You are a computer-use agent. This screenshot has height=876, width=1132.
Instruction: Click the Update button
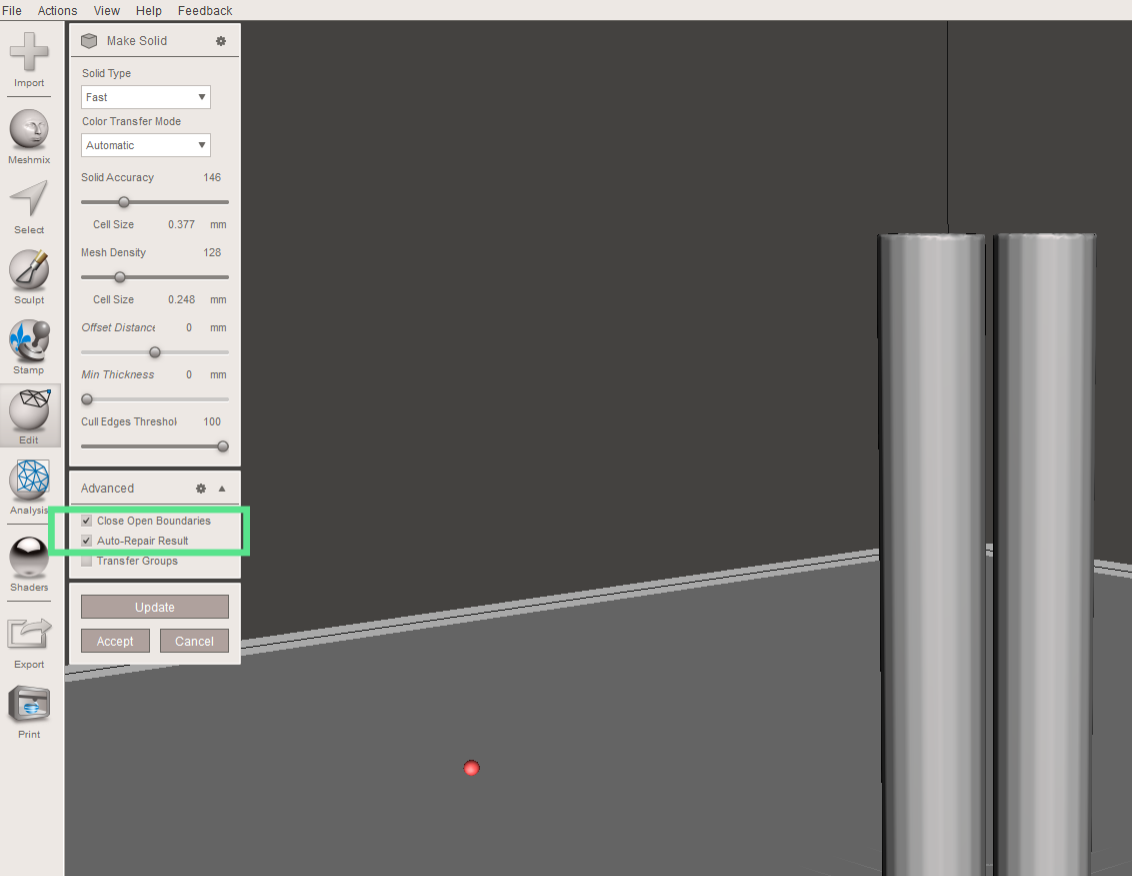click(154, 606)
